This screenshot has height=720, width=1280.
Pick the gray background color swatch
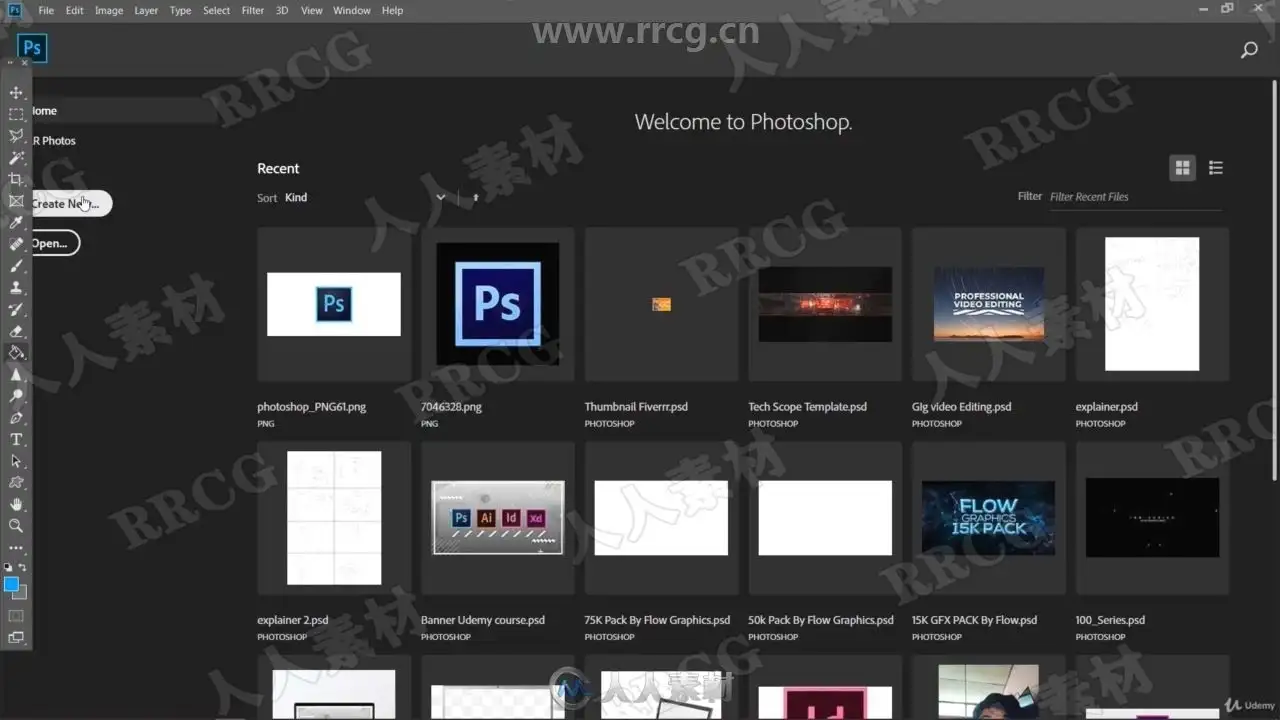[22, 593]
